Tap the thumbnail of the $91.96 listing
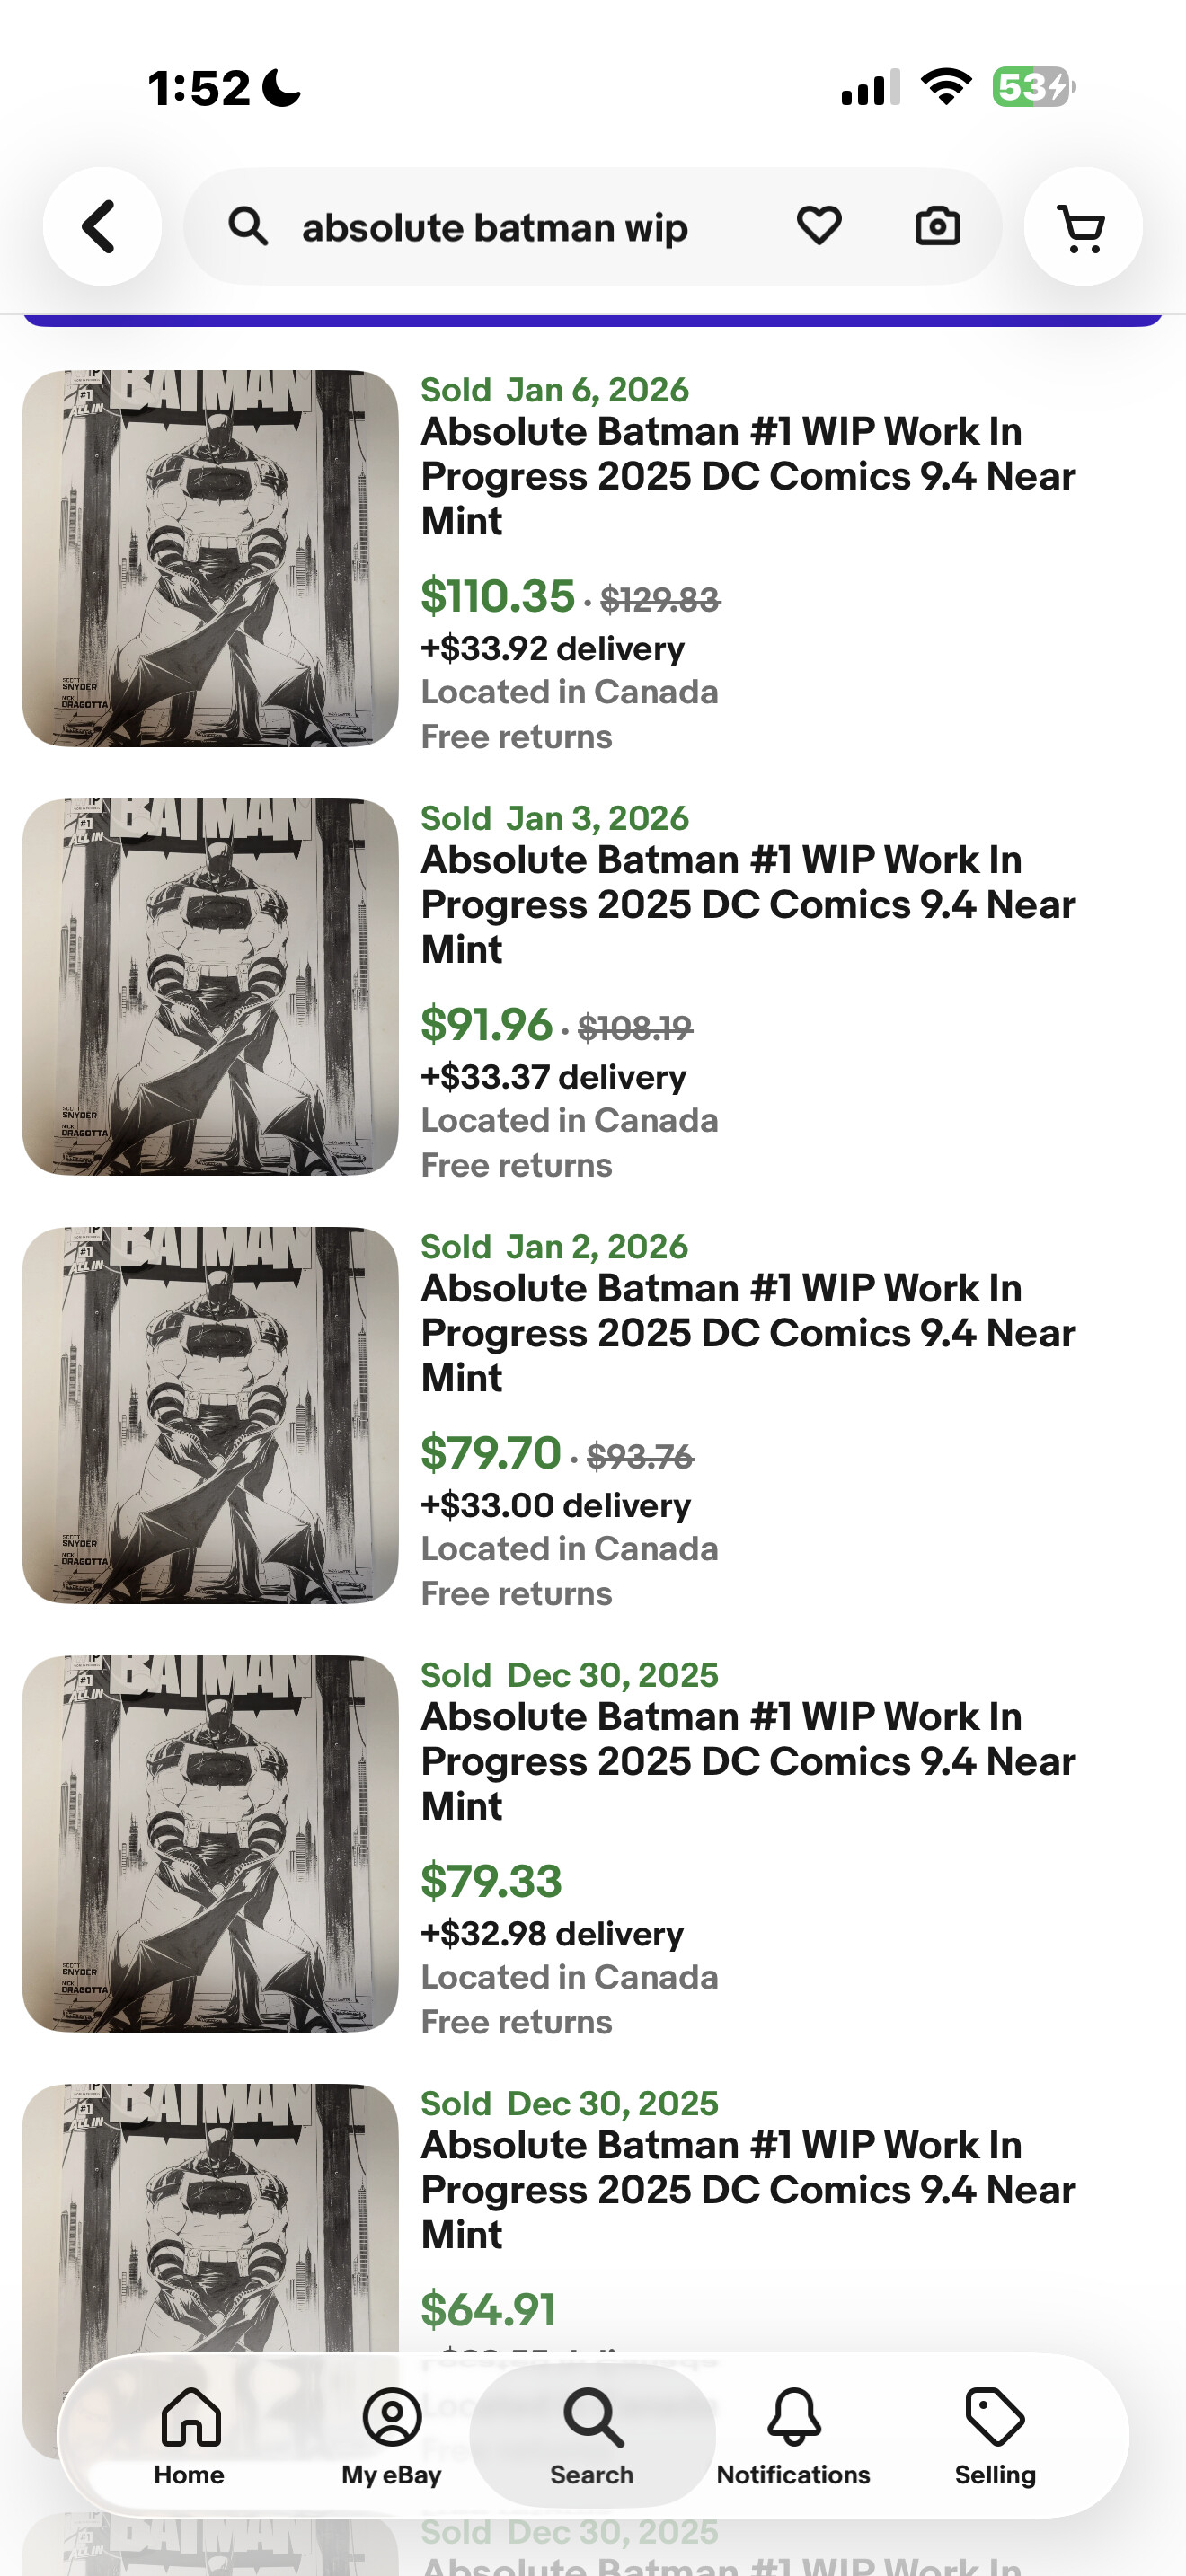This screenshot has height=2576, width=1186. tap(210, 986)
